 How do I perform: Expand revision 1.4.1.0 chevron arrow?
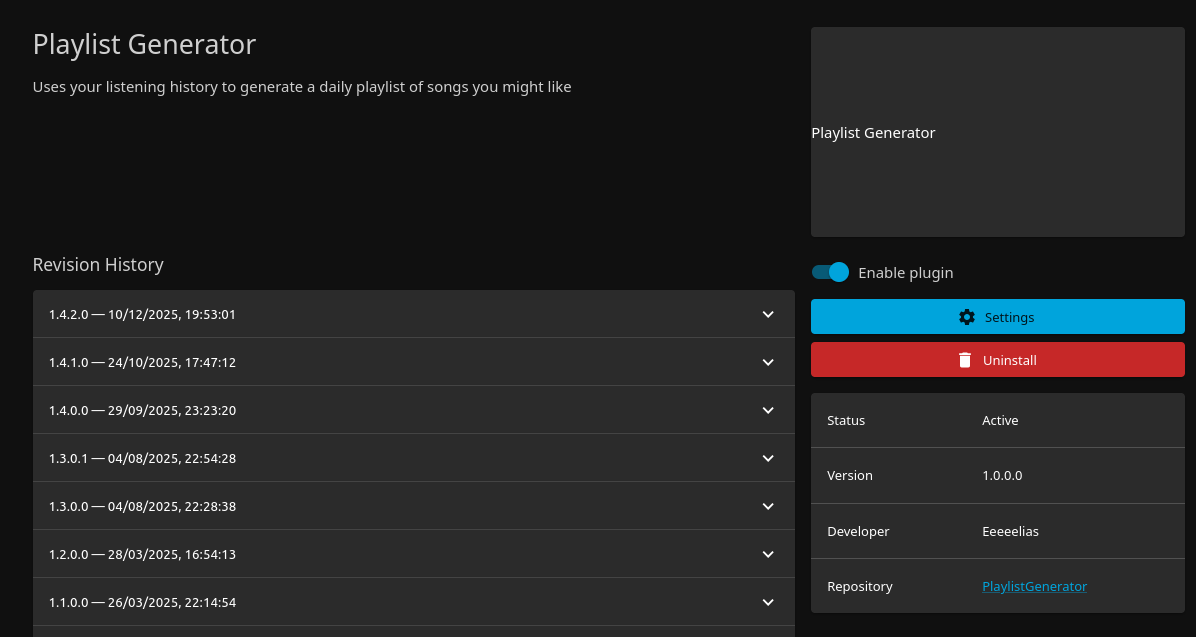(768, 362)
